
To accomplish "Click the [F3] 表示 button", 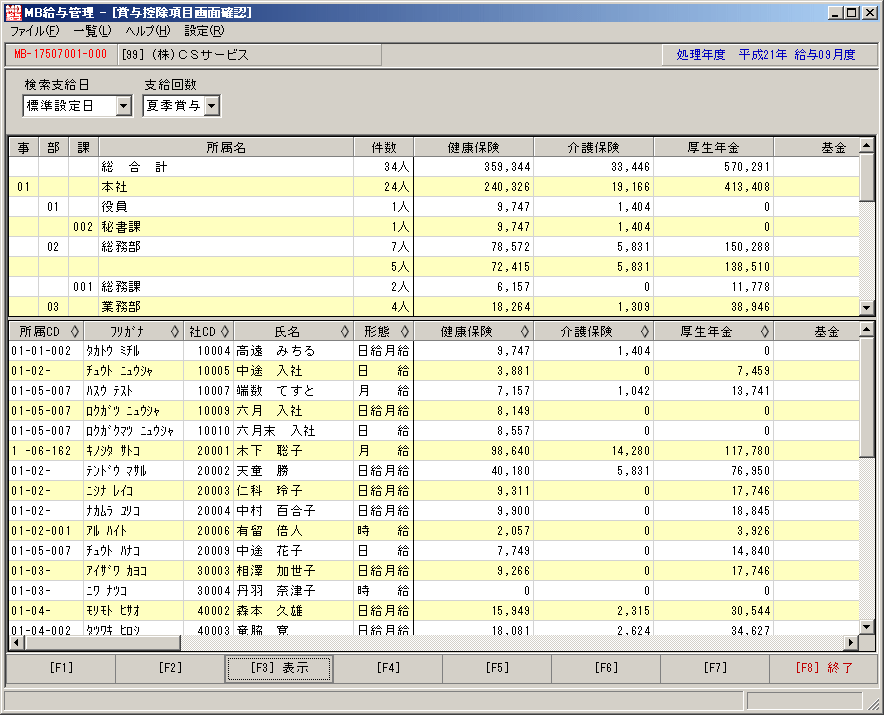I will point(279,668).
